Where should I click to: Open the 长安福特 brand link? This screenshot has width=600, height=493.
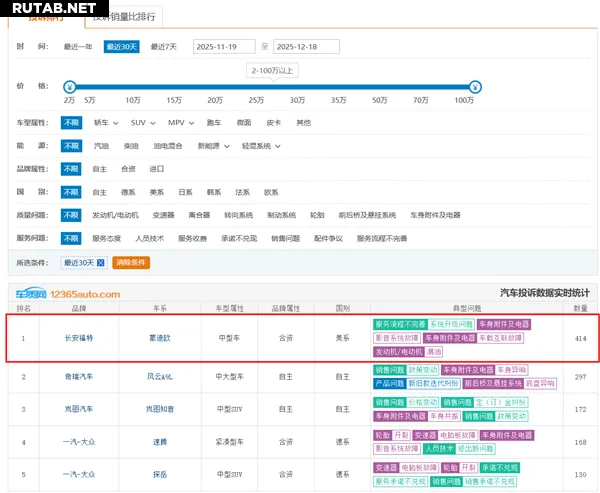point(79,338)
